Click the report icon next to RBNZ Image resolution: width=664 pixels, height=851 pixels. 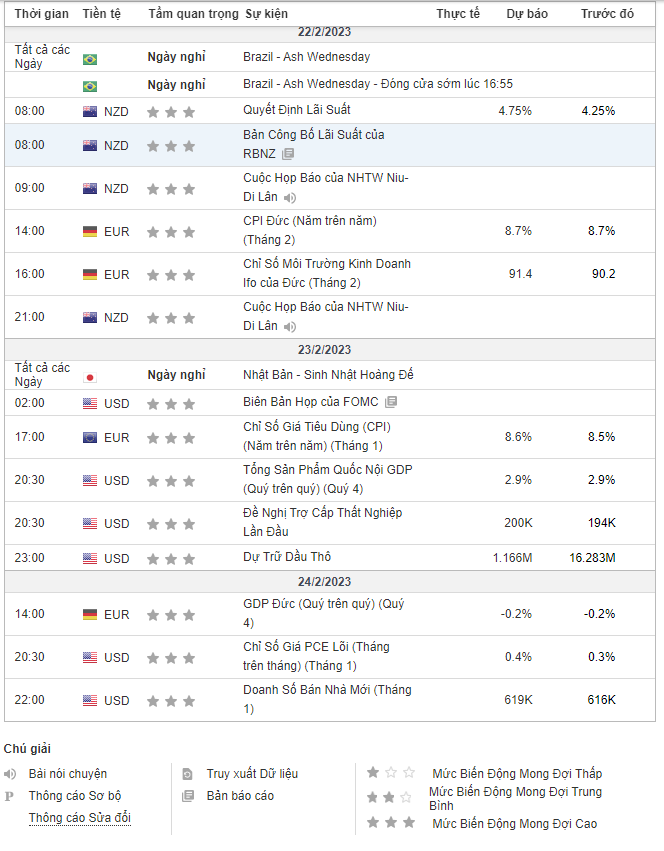[288, 154]
